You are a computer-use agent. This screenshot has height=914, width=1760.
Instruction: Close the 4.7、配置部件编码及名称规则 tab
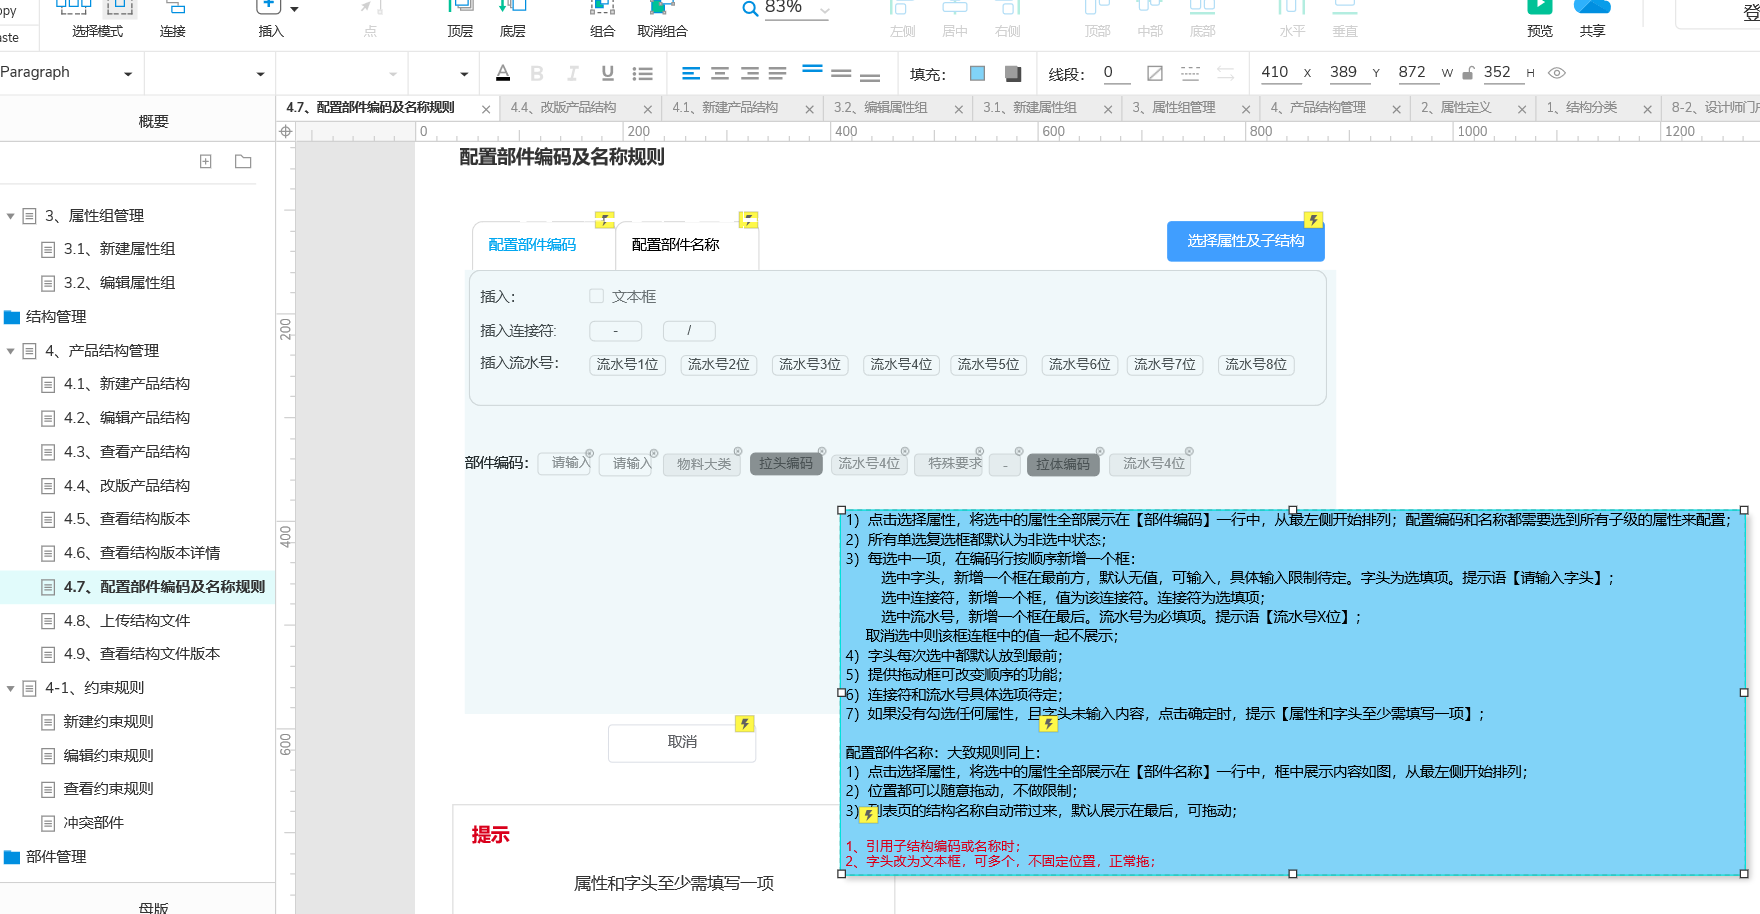point(486,109)
